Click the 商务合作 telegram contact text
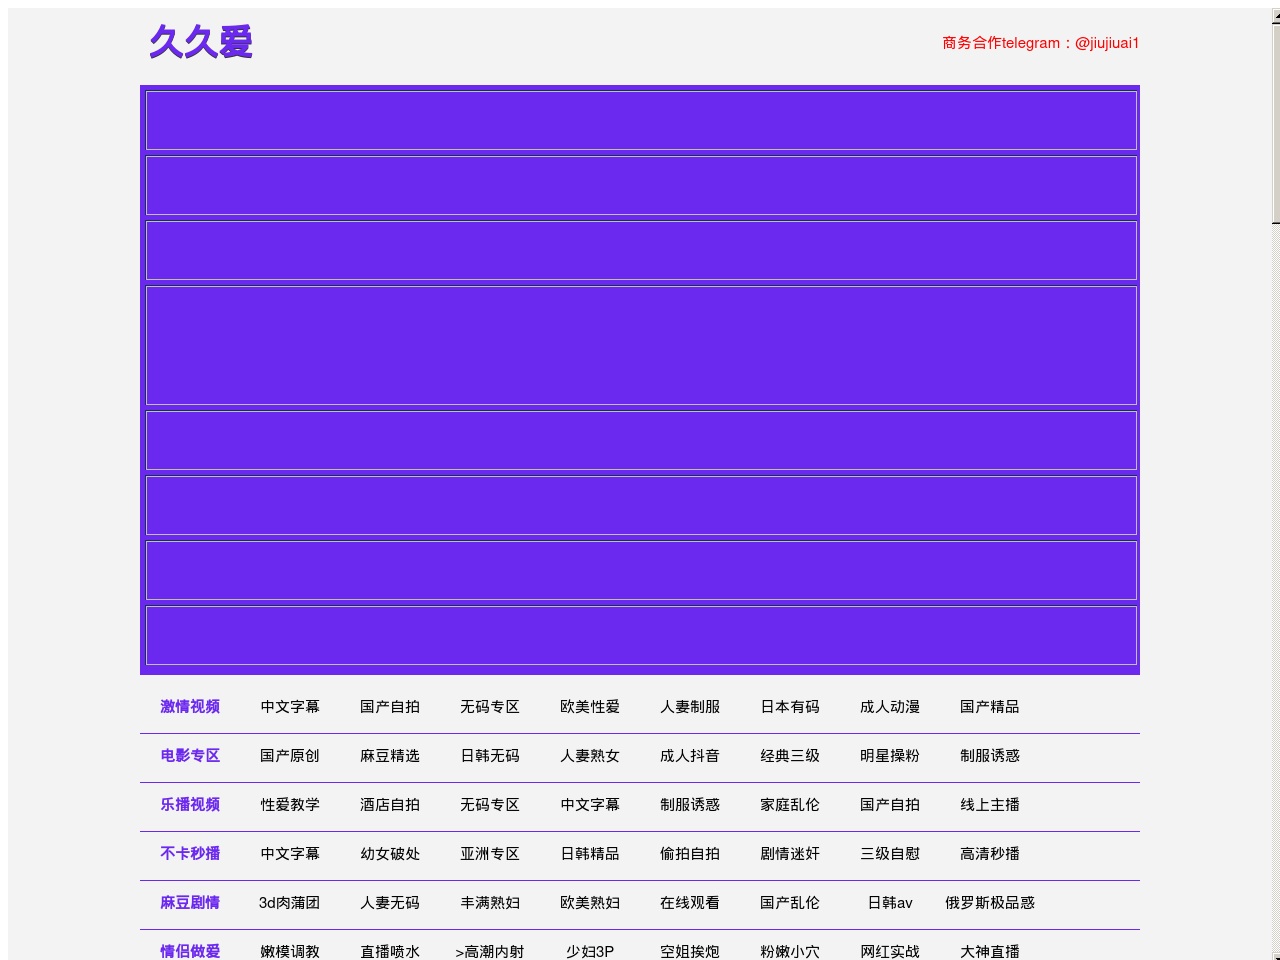 [x=1040, y=43]
